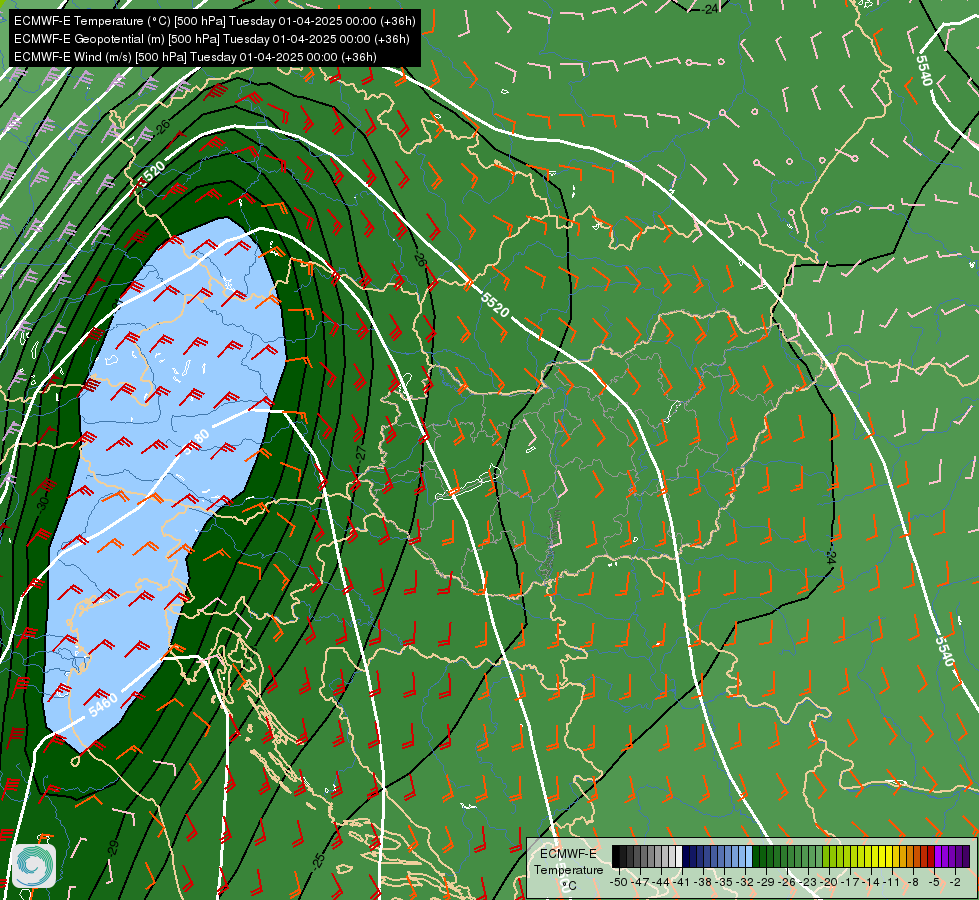Pick the bright yellow swatch above -11 in legend
Viewport: 979px width, 900px height.
[888, 856]
